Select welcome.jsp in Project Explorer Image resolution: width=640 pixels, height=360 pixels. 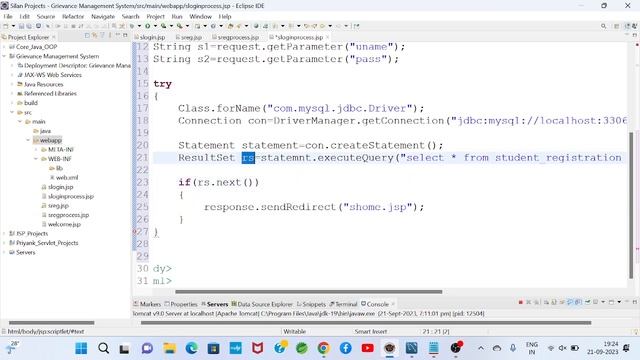click(x=61, y=224)
